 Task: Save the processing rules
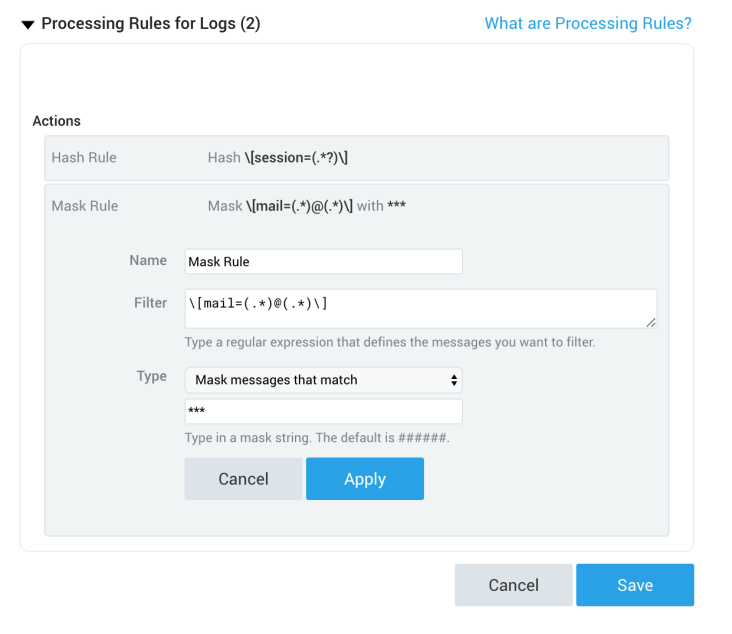pos(634,585)
